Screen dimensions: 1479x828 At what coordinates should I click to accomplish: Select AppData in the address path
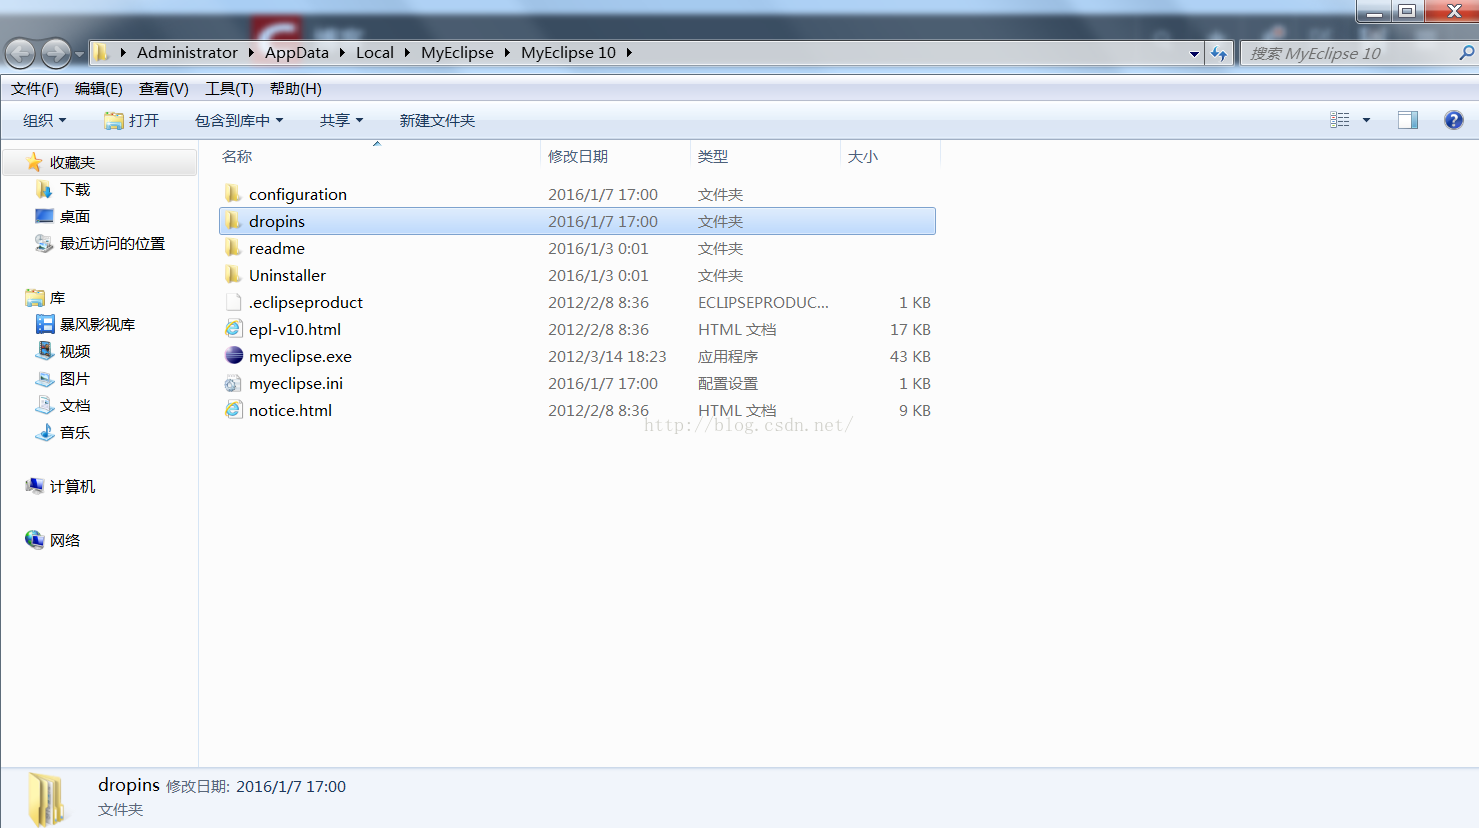point(296,52)
